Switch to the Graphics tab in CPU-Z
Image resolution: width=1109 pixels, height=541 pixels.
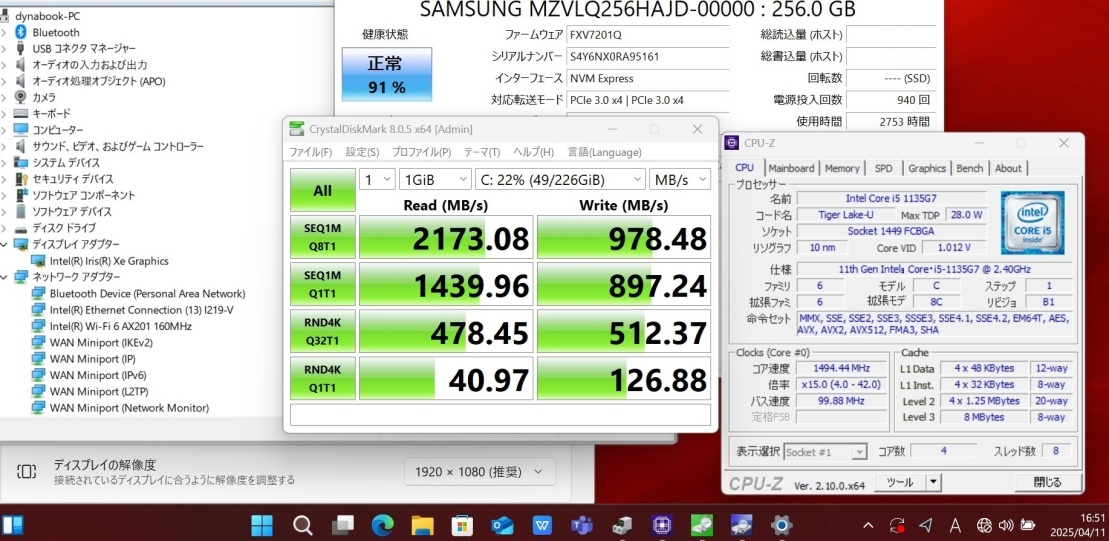click(x=927, y=168)
